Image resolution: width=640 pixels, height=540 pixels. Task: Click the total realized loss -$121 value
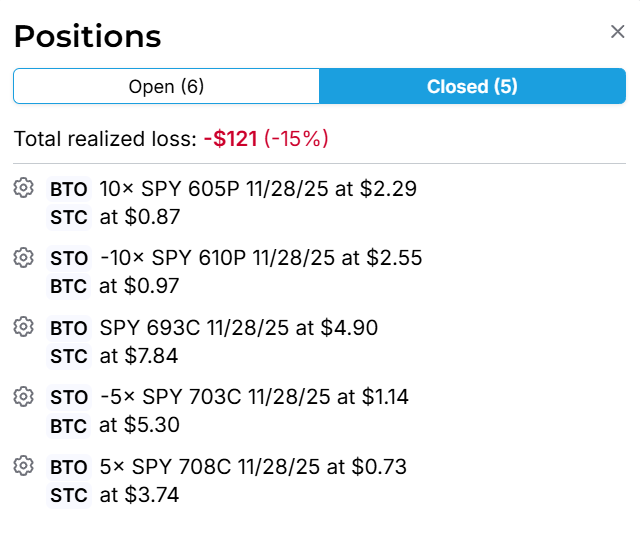click(230, 139)
